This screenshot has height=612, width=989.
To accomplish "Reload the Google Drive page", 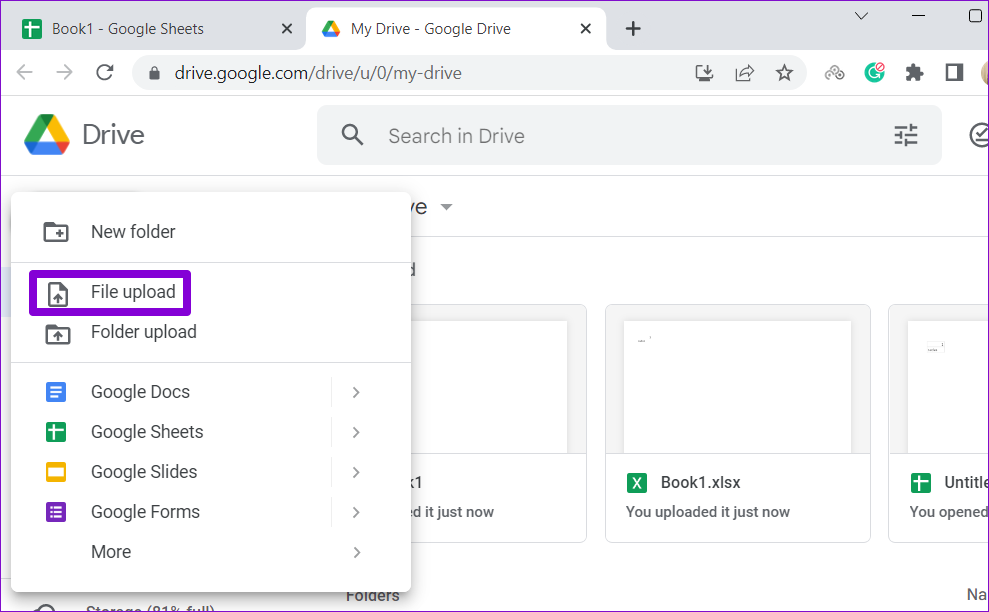I will [105, 73].
